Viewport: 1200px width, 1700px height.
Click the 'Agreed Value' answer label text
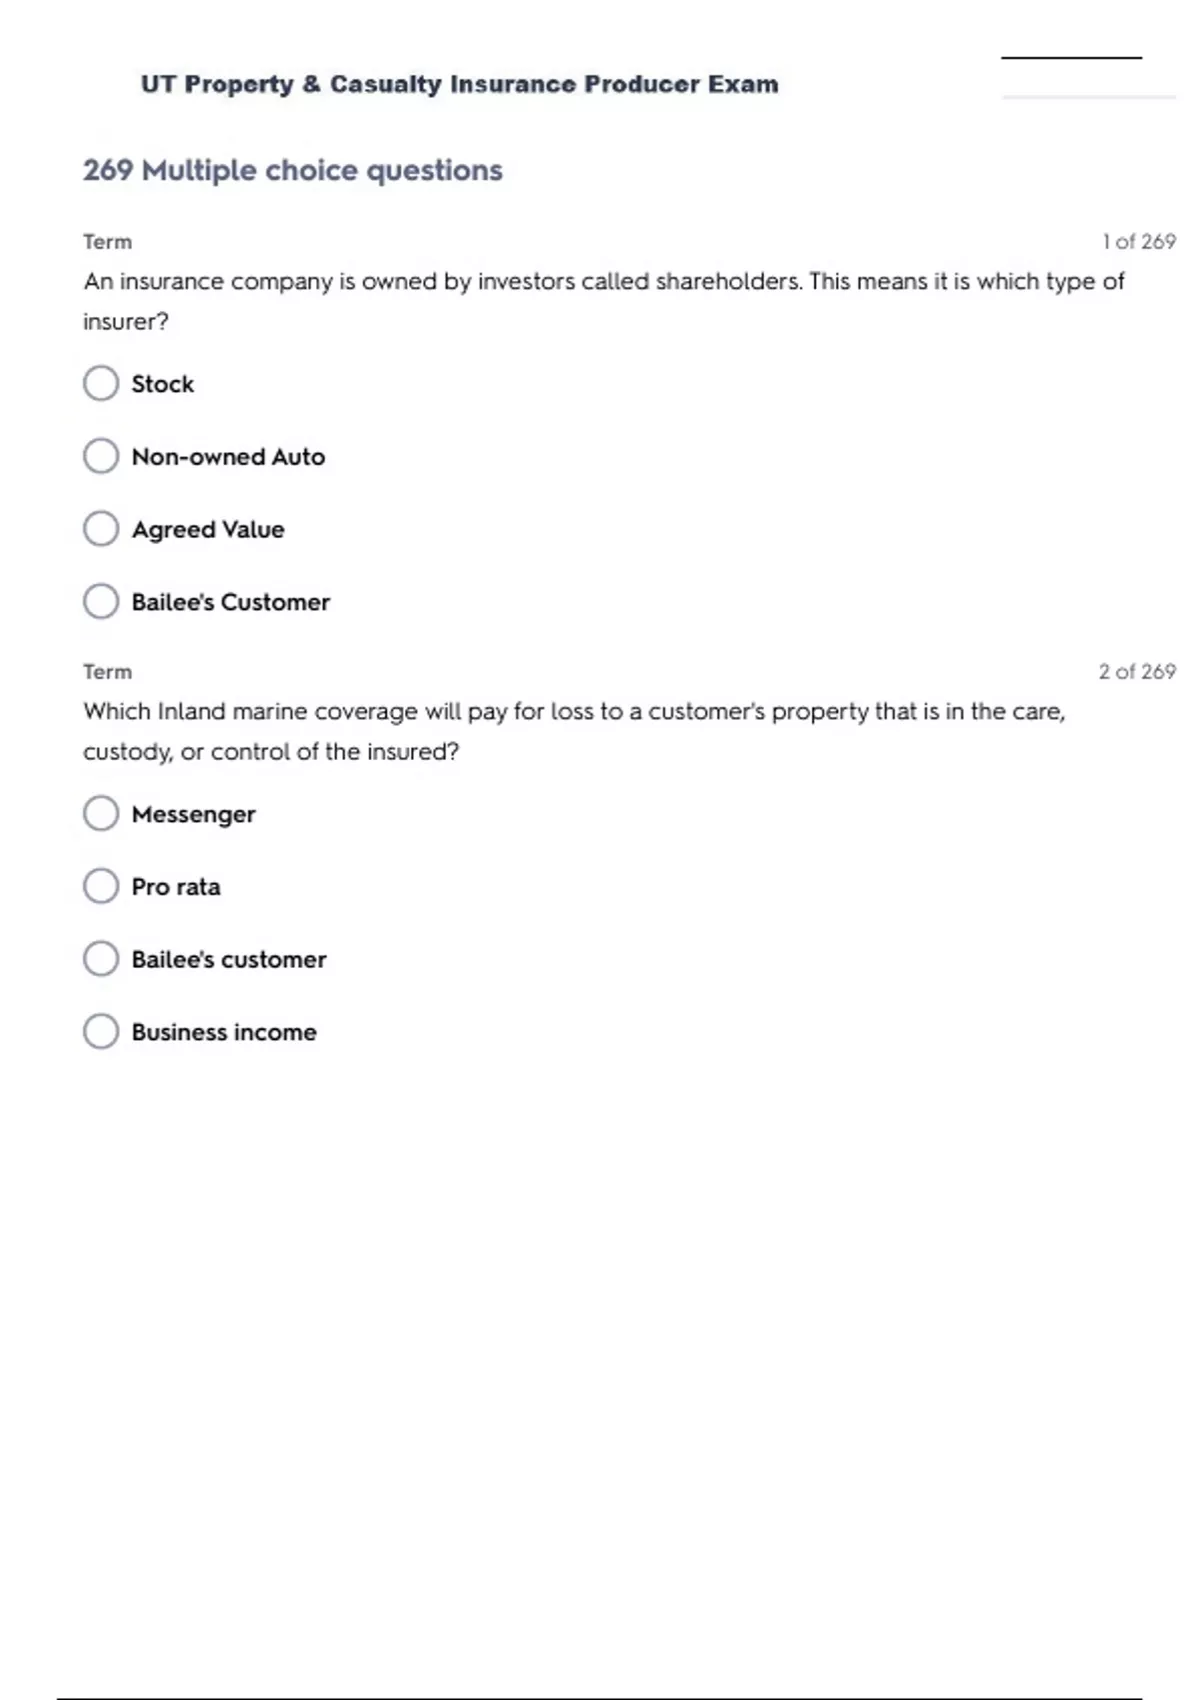[x=208, y=530]
